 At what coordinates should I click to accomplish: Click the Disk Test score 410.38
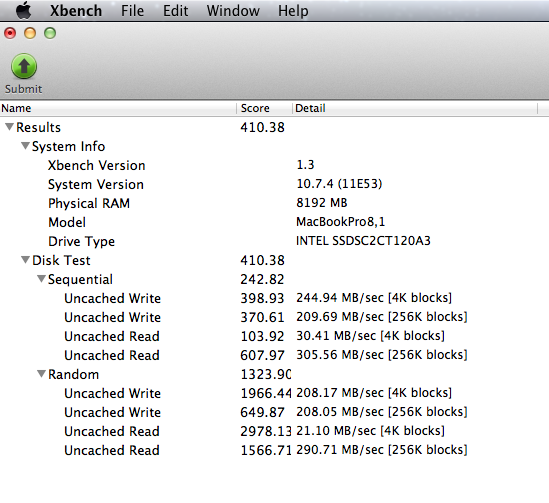point(263,260)
